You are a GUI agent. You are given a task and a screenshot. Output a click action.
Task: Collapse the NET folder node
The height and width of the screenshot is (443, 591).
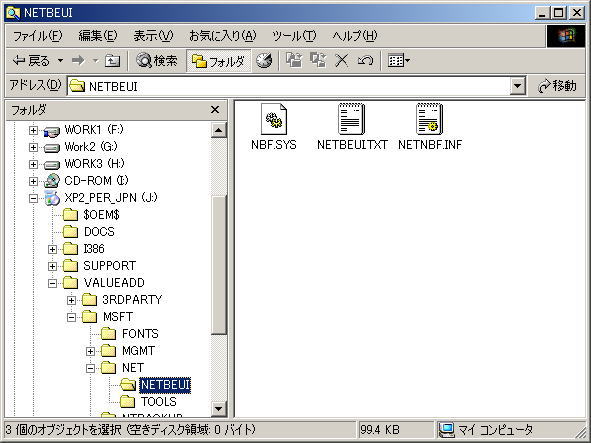coord(90,368)
